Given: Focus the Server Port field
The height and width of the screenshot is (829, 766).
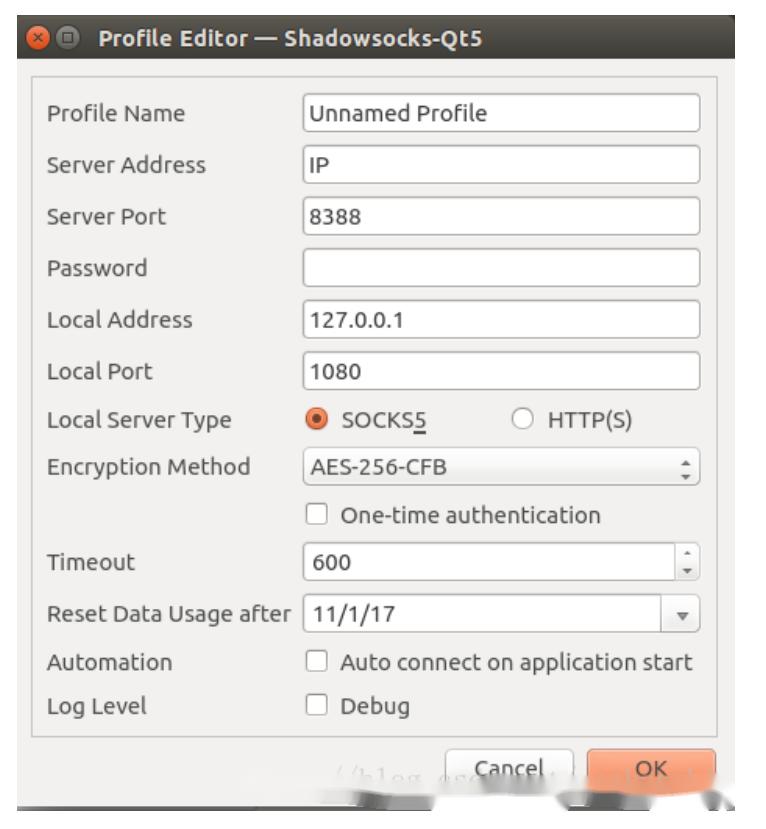Looking at the screenshot, I should (x=500, y=216).
